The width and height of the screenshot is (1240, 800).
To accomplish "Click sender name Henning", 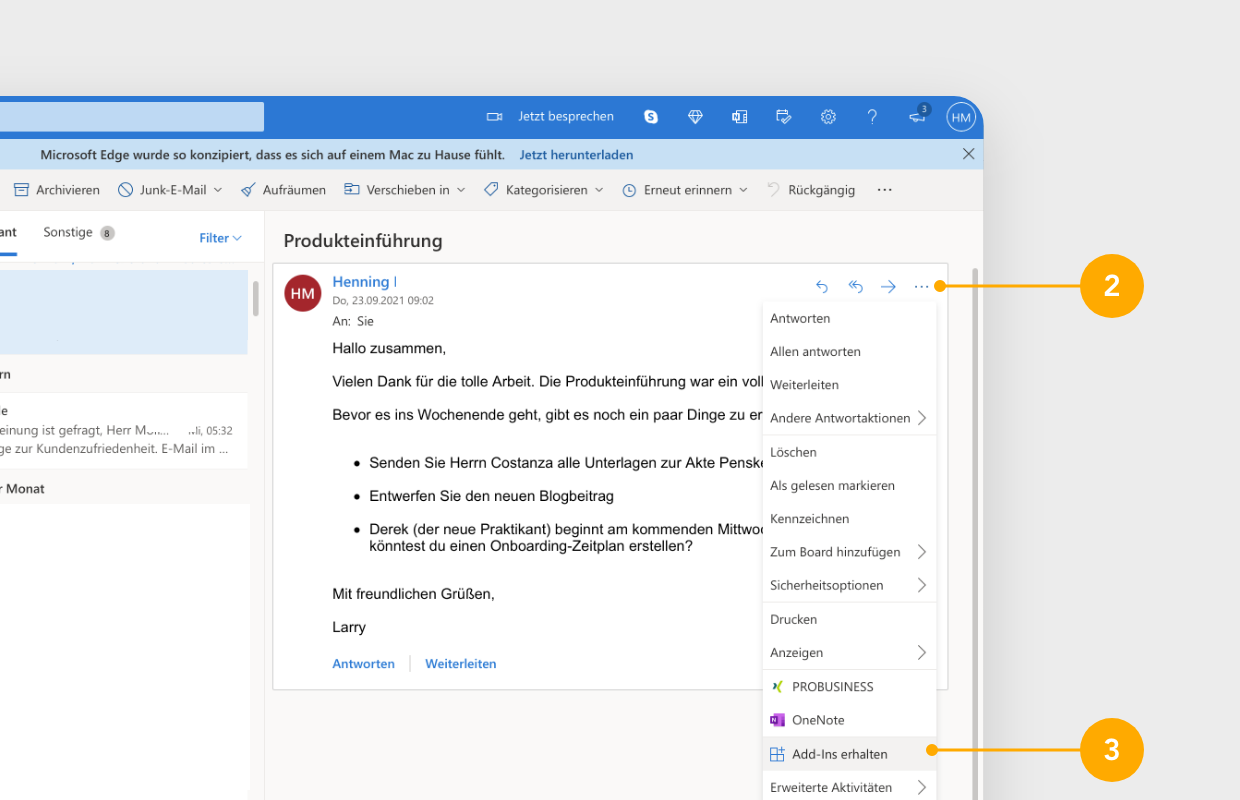I will pos(364,282).
